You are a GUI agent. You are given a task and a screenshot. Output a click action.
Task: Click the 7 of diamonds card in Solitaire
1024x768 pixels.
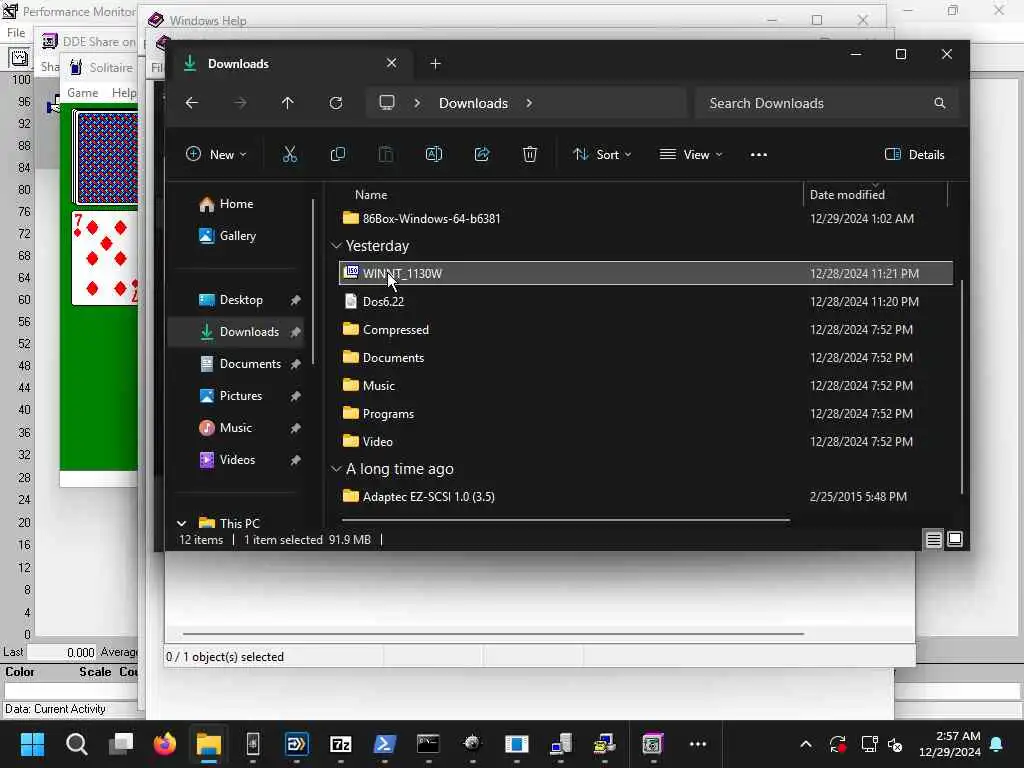(105, 258)
